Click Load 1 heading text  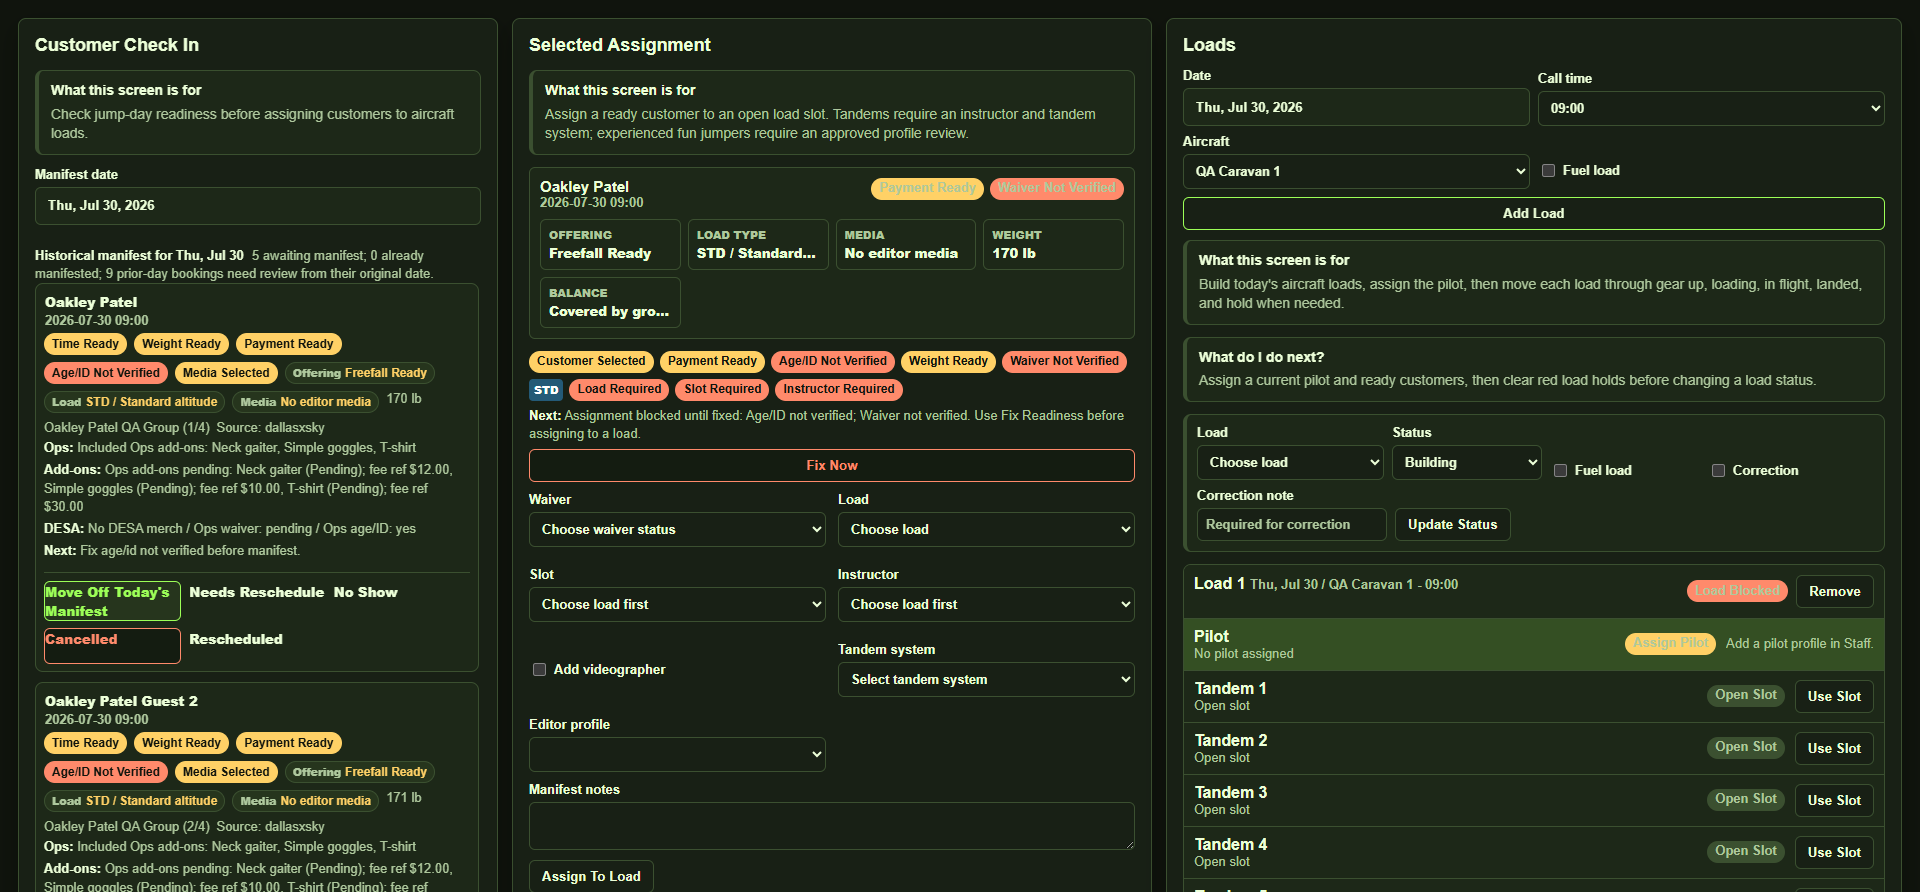coord(1219,584)
